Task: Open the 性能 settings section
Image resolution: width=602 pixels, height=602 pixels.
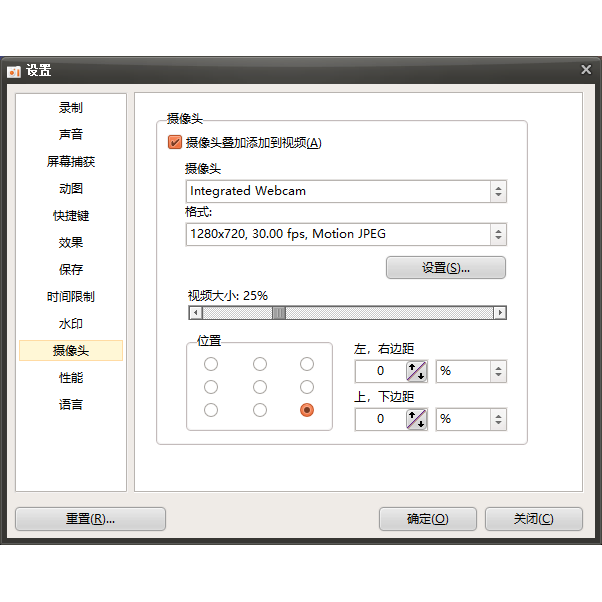Action: 71,378
